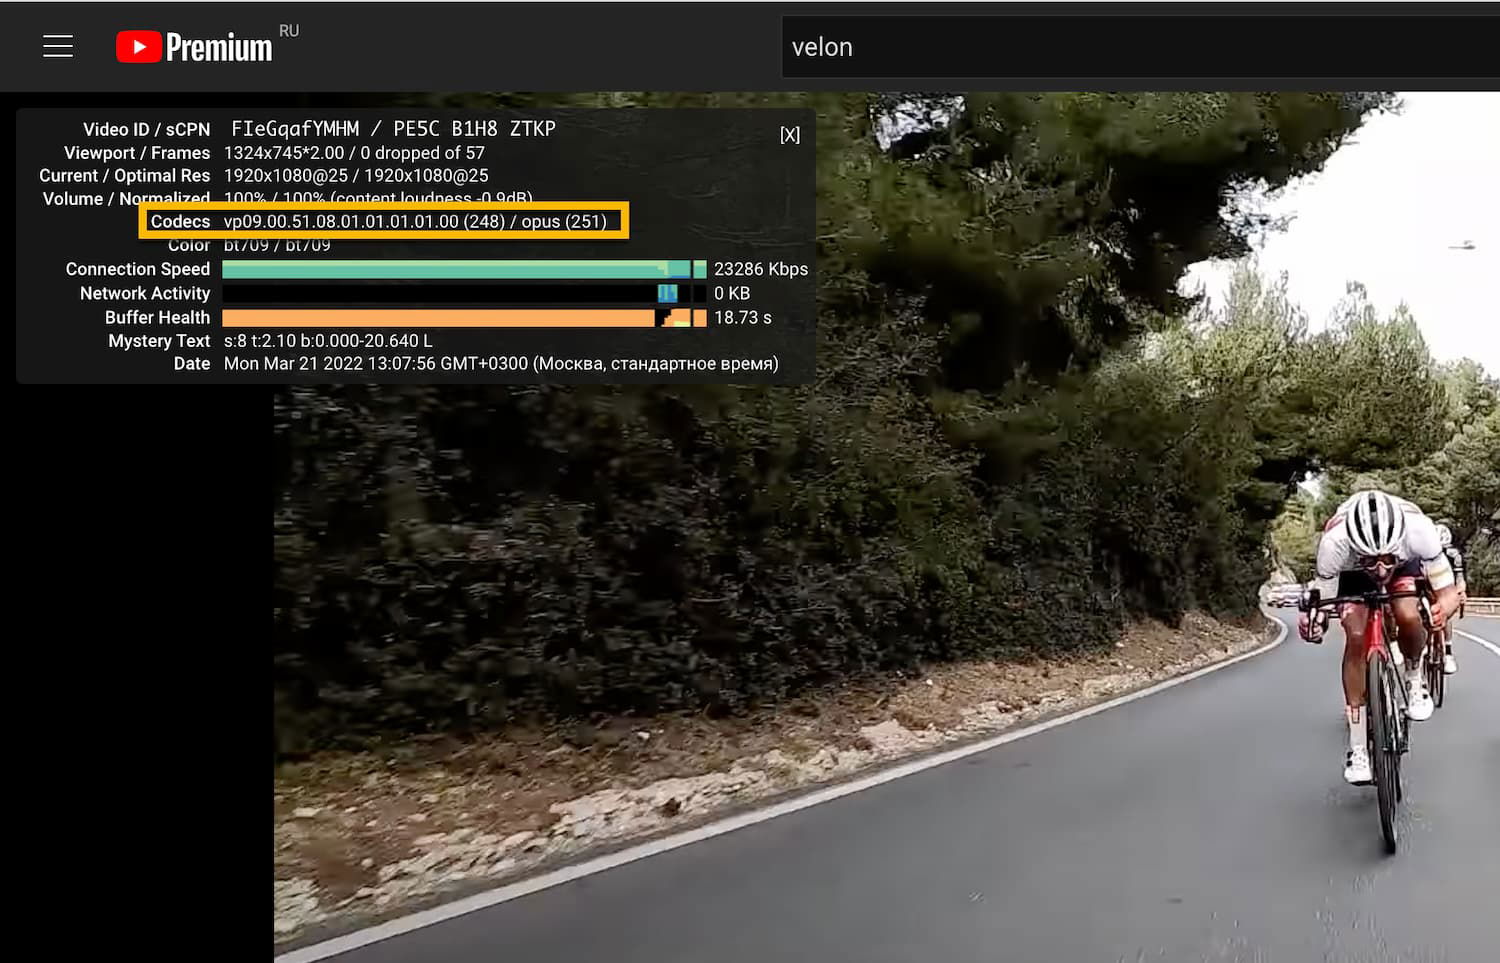
Task: Click the Current / Optimal Res value
Action: (x=356, y=175)
